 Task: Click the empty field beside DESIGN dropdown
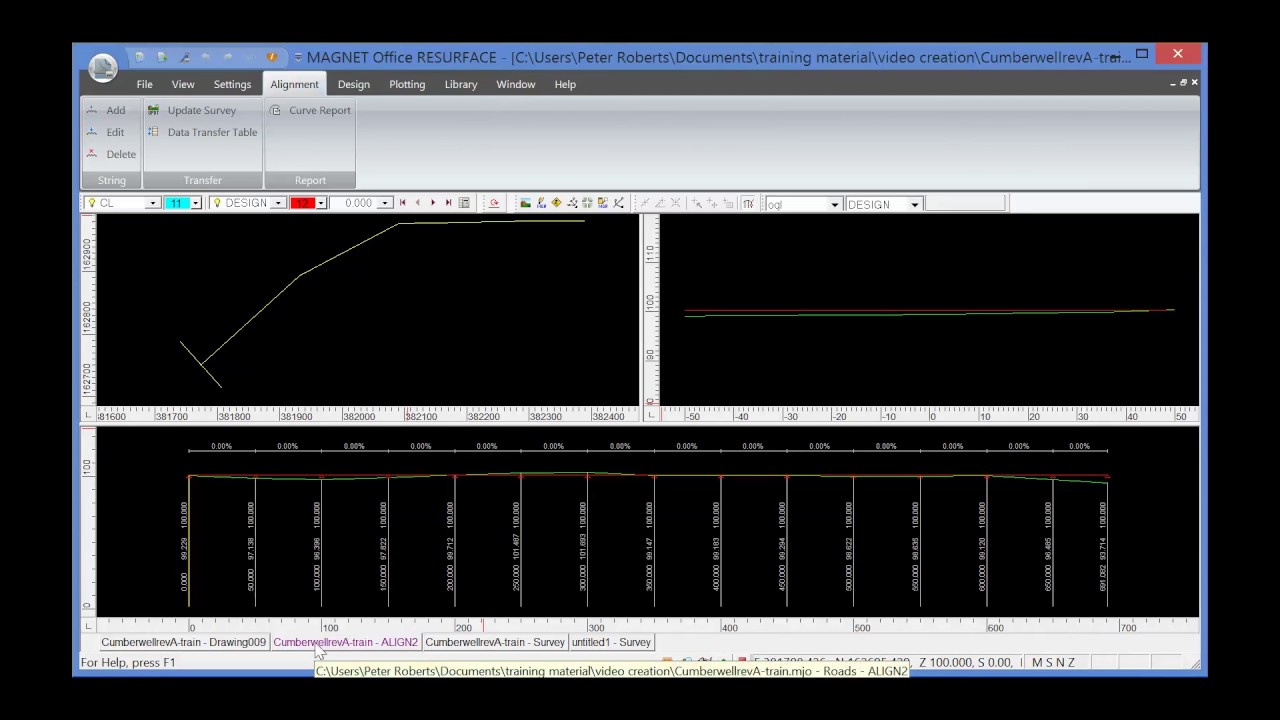coord(965,203)
